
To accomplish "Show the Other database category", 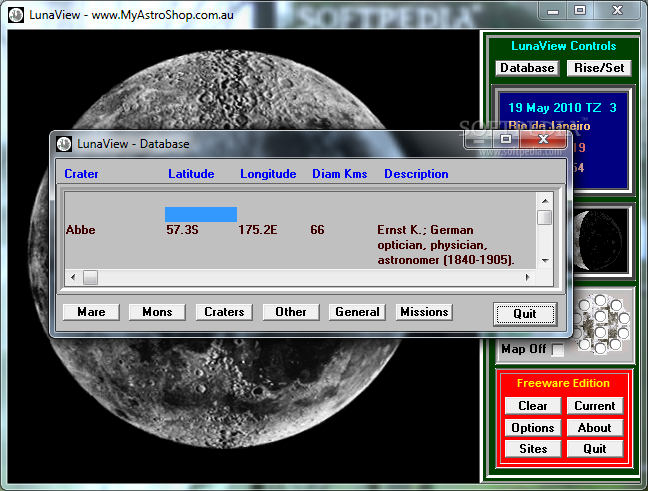I will 291,312.
